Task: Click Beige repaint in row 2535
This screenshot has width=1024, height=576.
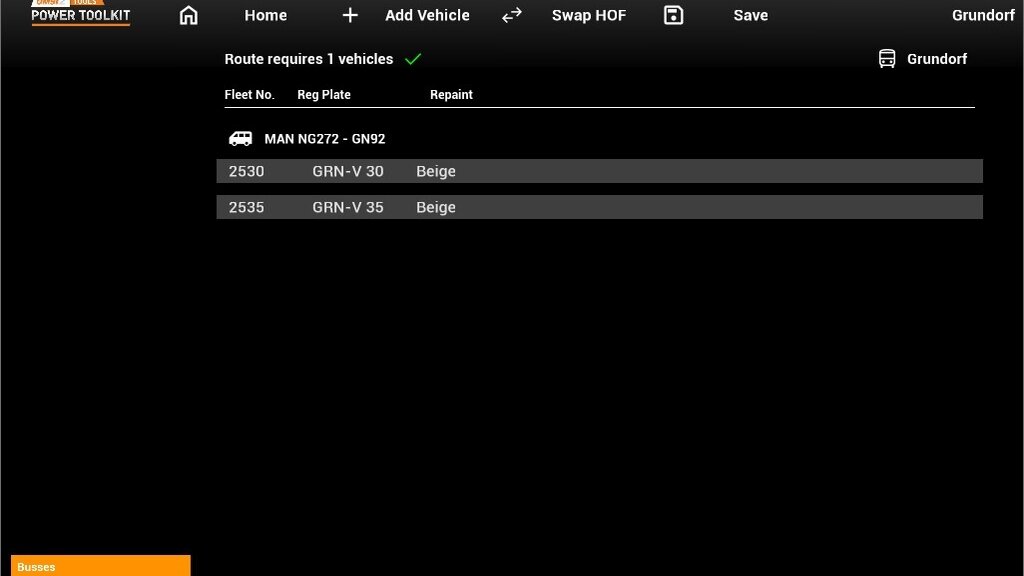Action: [436, 207]
